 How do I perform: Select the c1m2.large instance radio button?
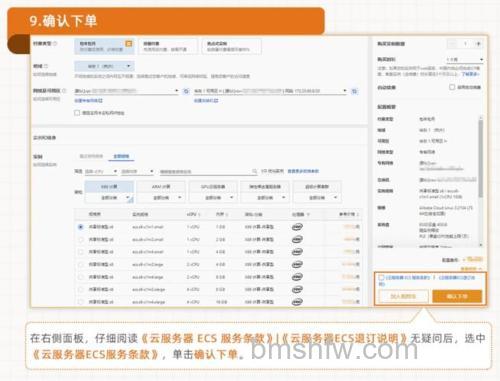tap(81, 264)
